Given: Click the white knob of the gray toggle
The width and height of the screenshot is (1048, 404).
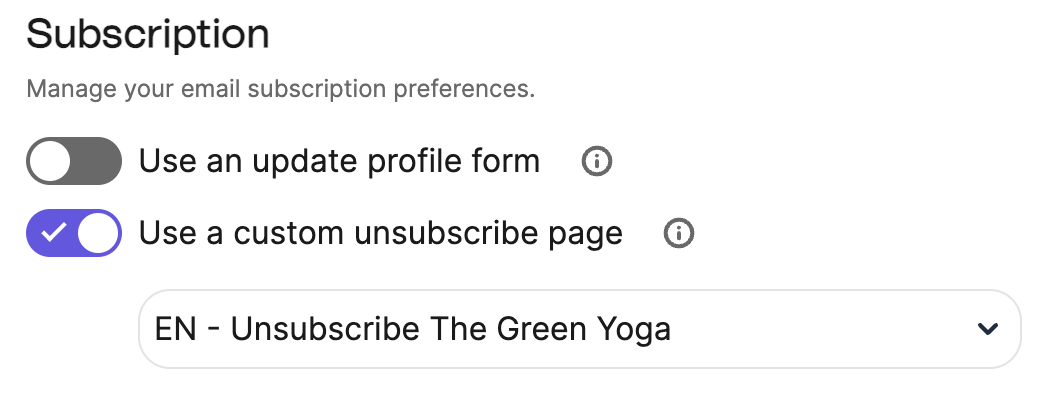Looking at the screenshot, I should coord(51,161).
